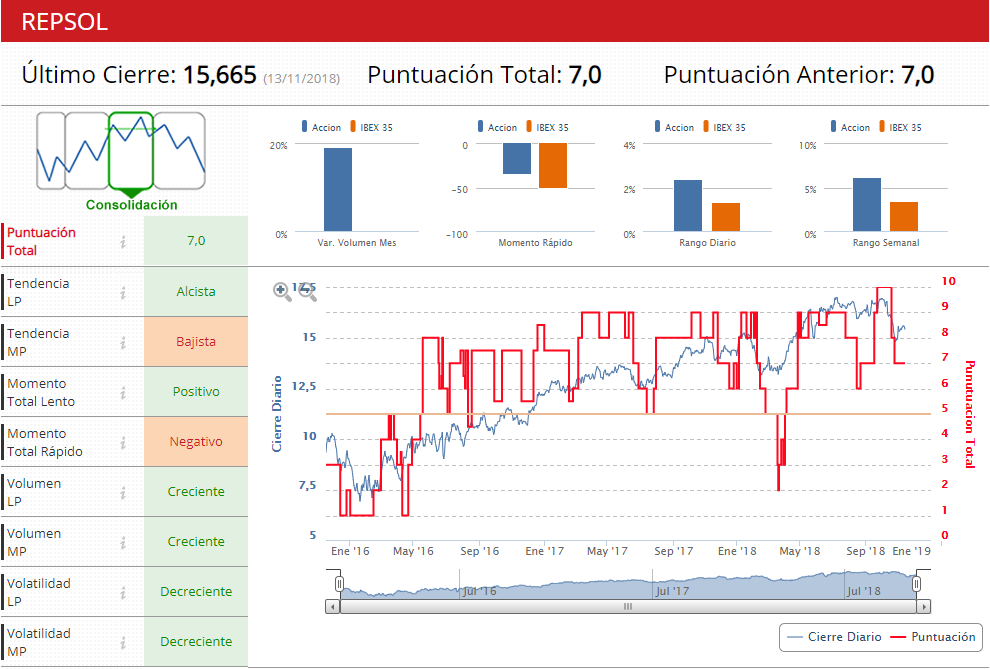Click the Decreciente value for Volatilidad LP

point(196,591)
